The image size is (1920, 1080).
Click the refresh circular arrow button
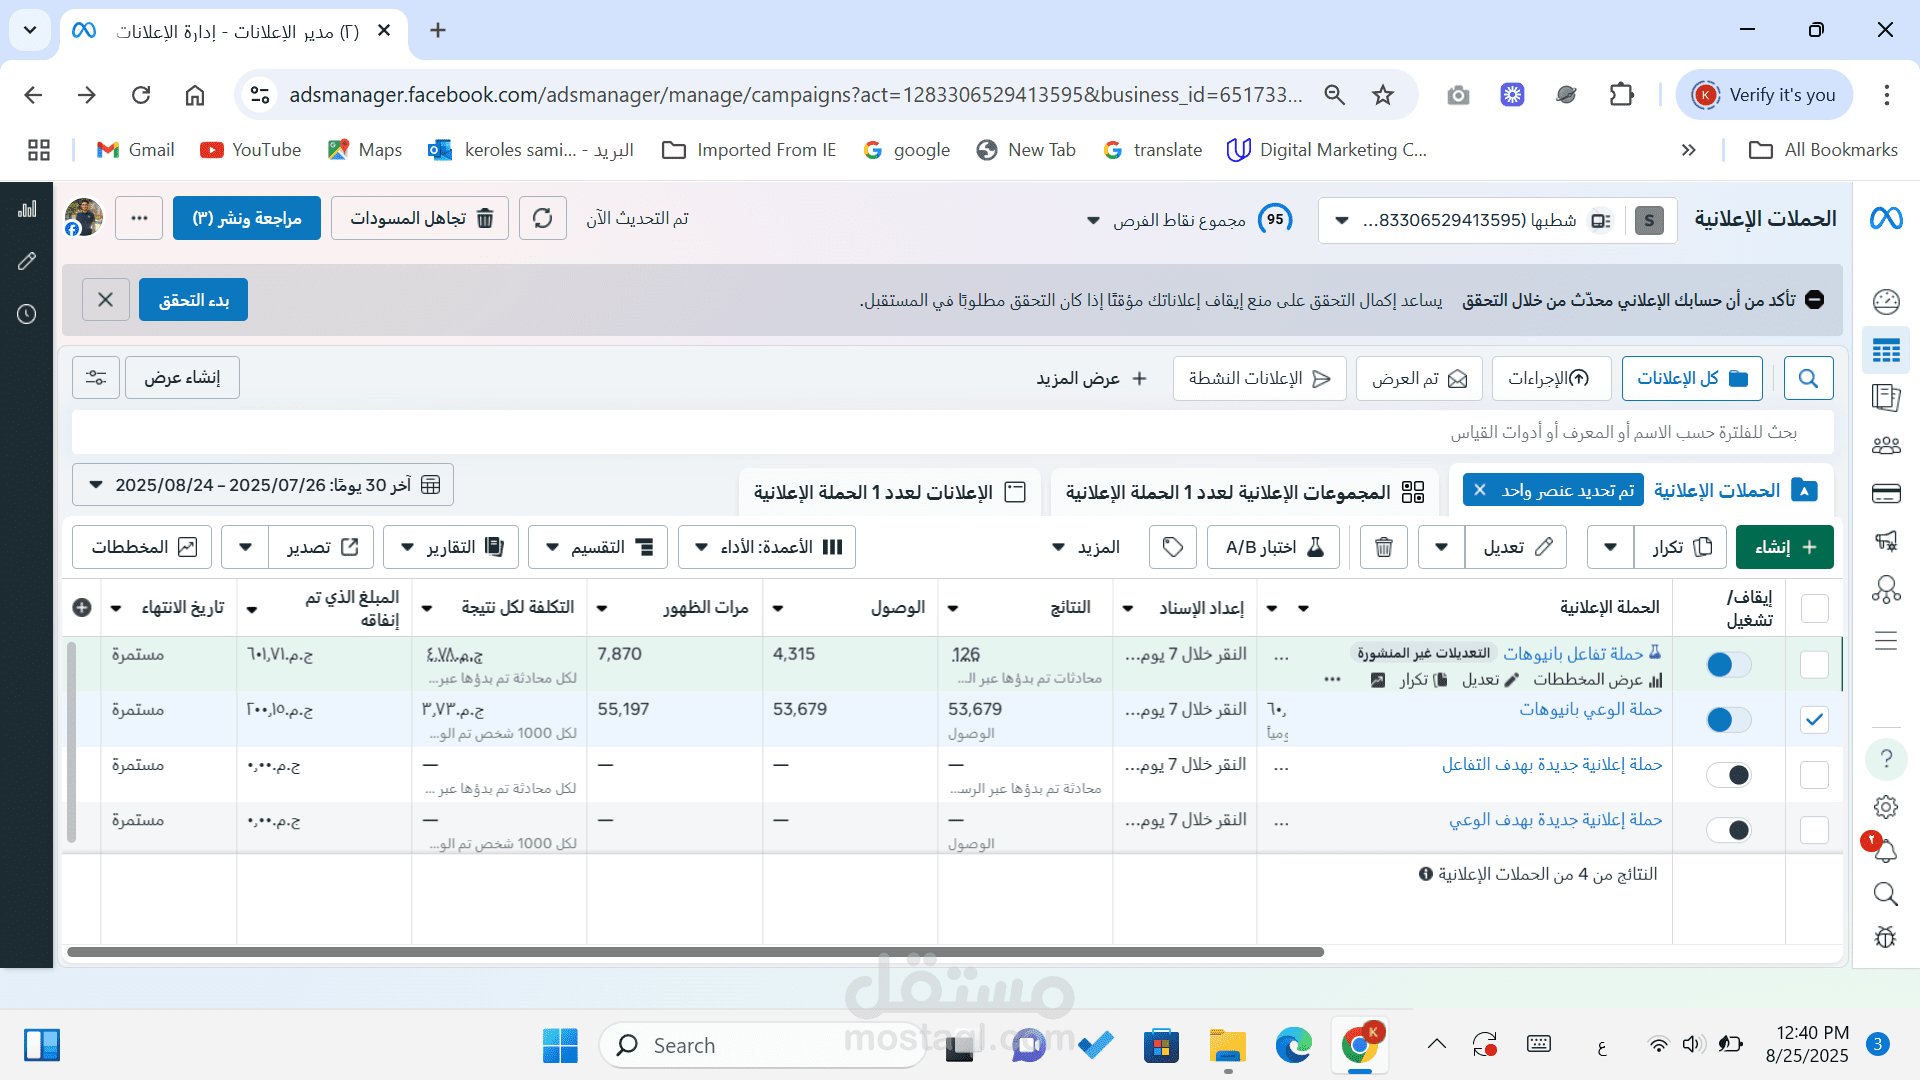click(543, 218)
